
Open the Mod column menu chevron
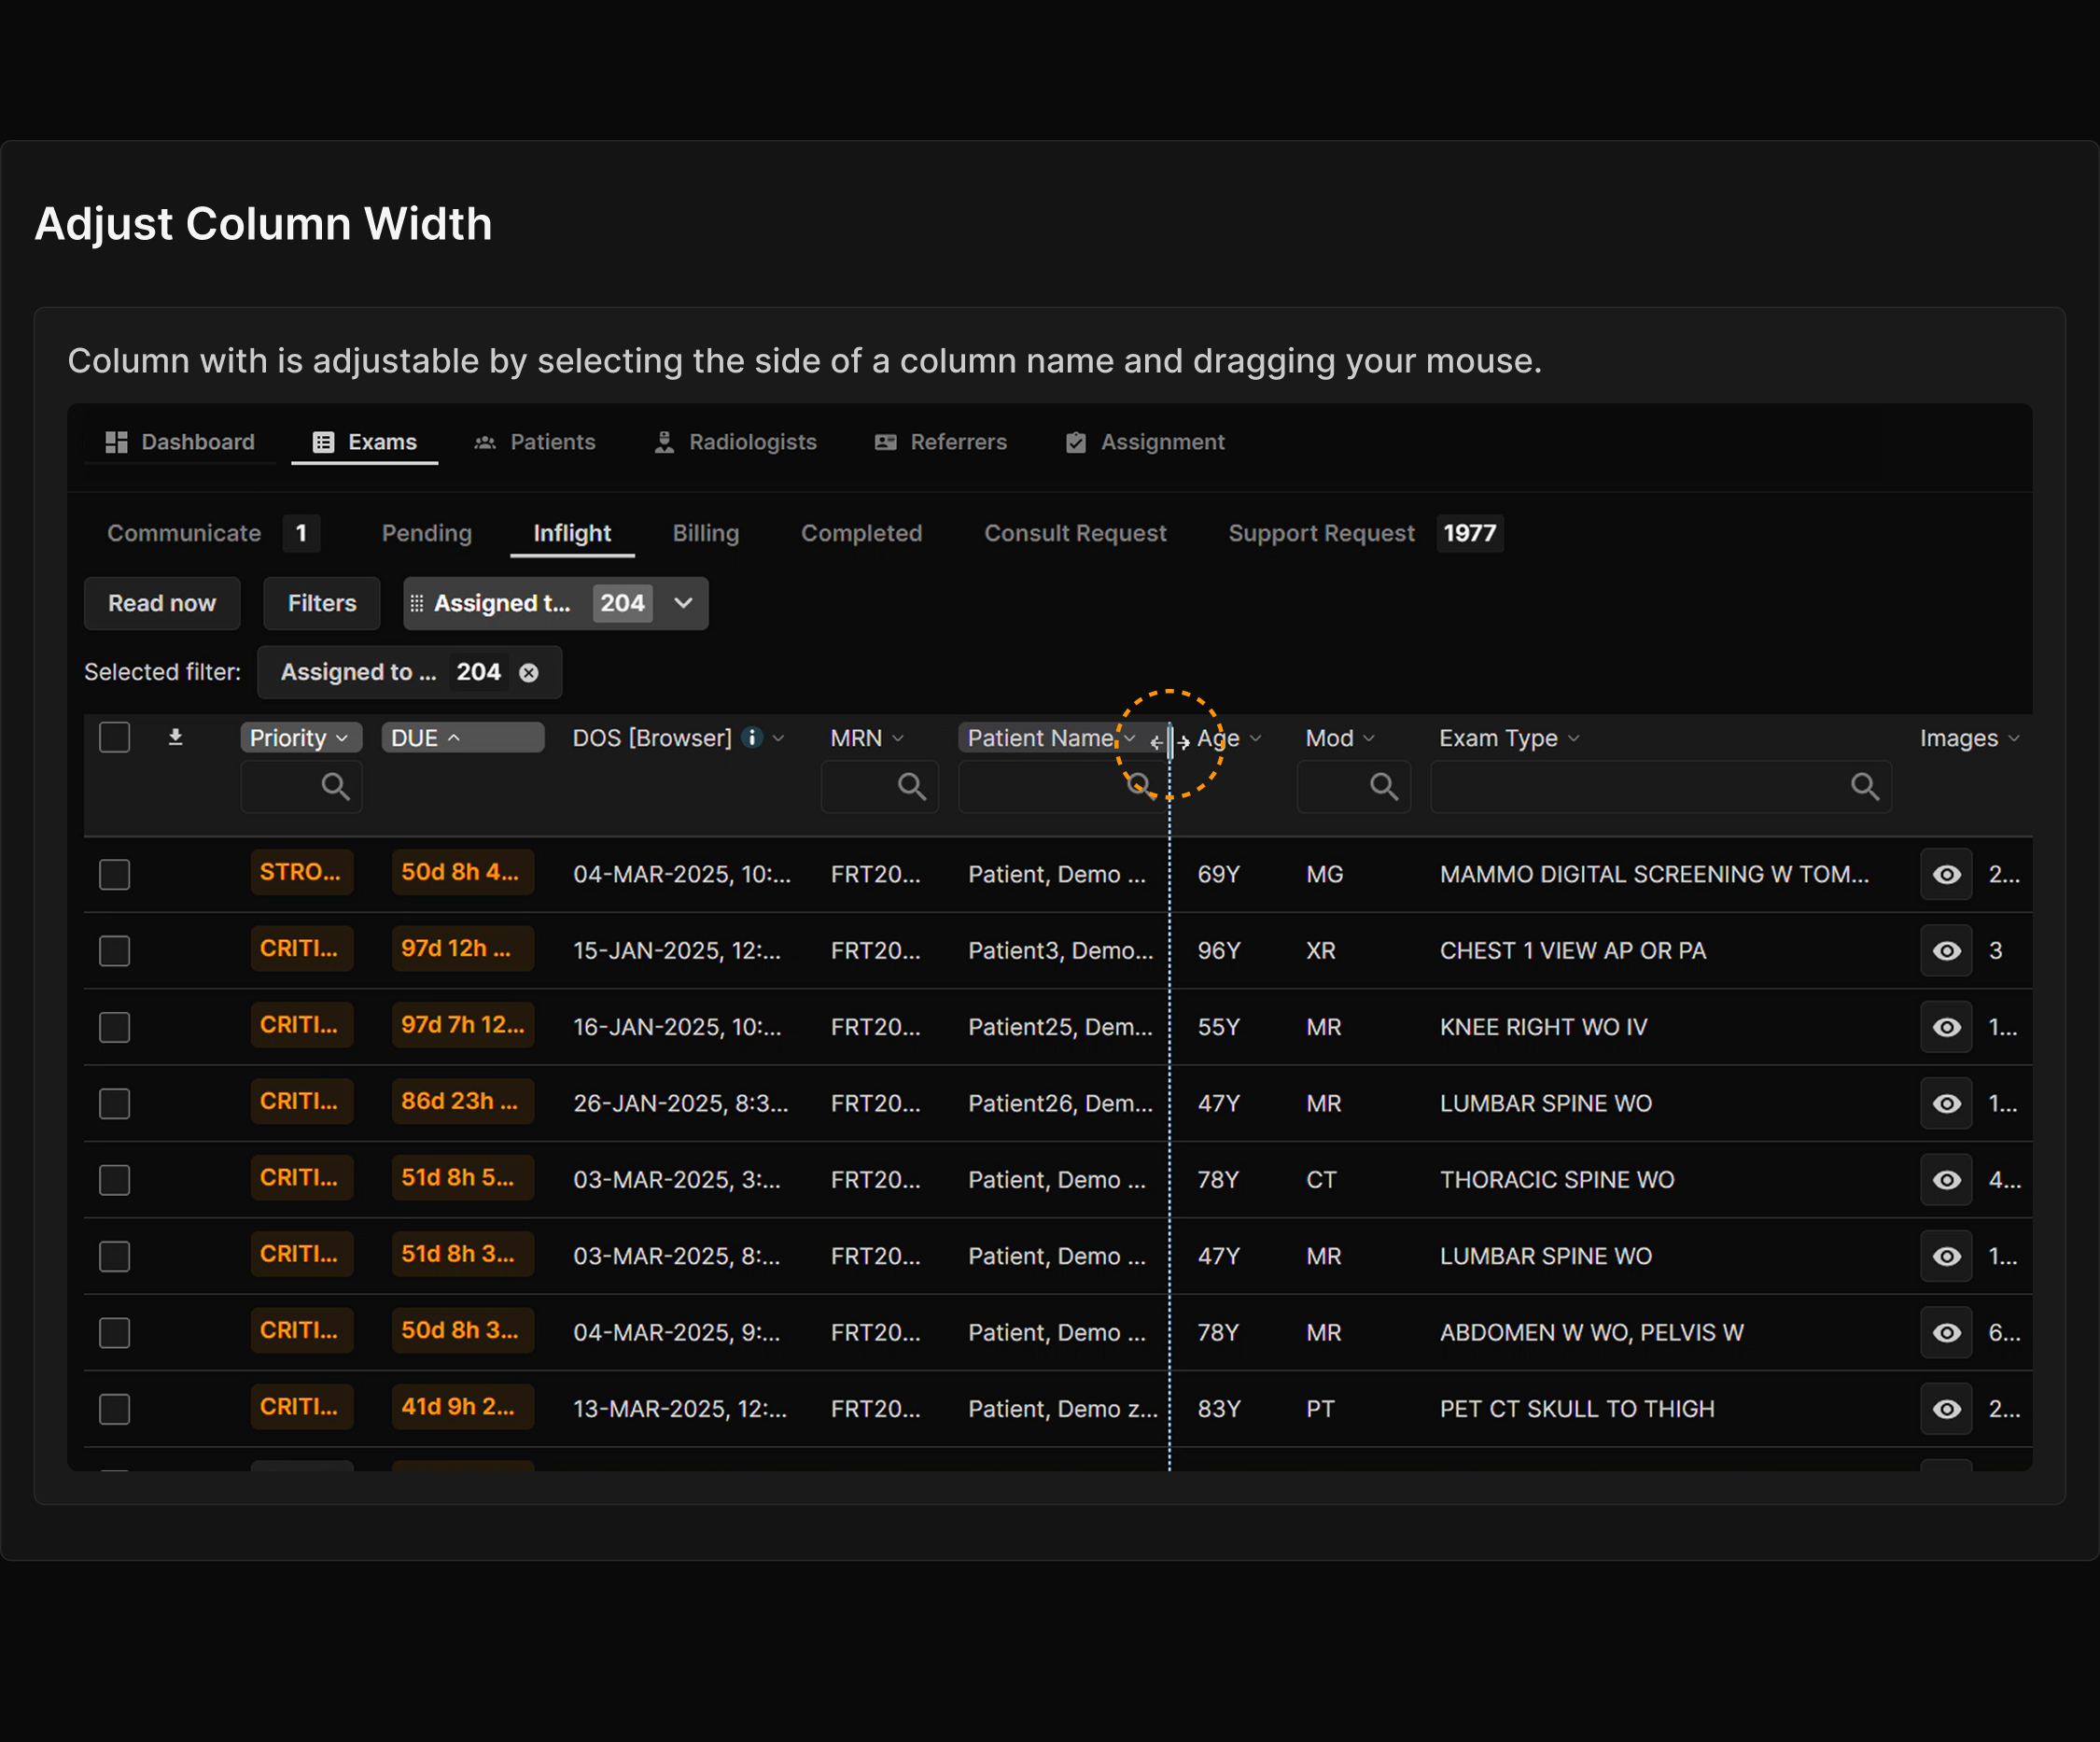click(x=1369, y=738)
